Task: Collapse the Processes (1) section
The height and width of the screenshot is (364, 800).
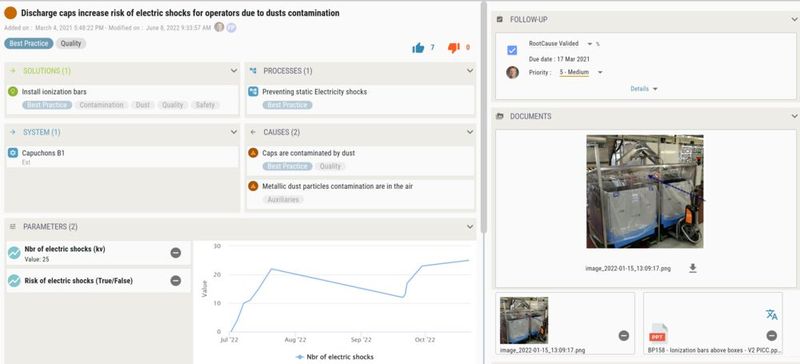Action: (470, 71)
